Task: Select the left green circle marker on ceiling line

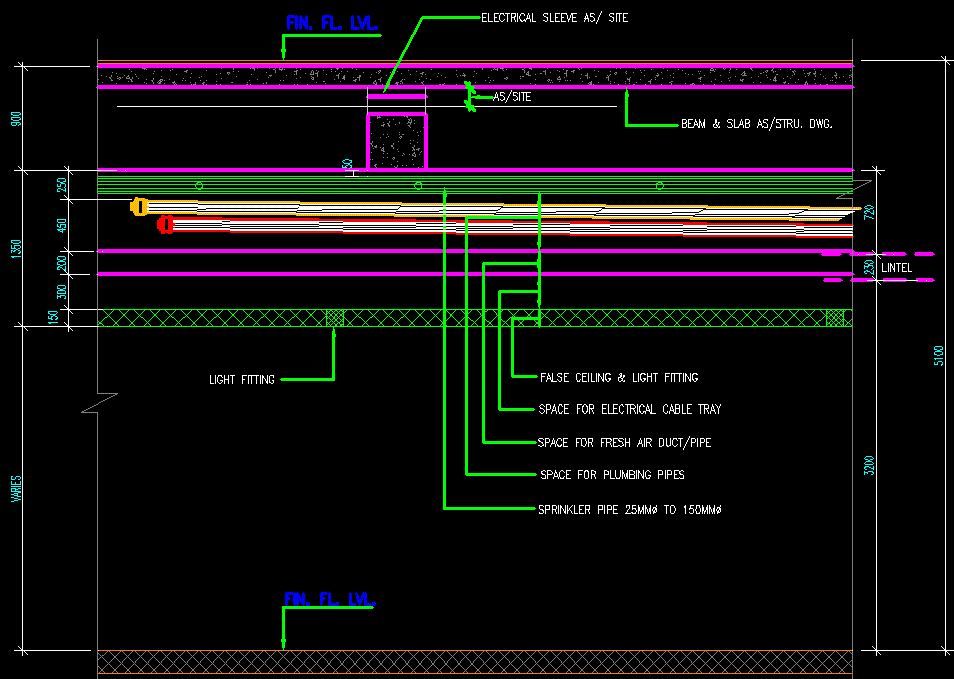Action: (x=197, y=184)
